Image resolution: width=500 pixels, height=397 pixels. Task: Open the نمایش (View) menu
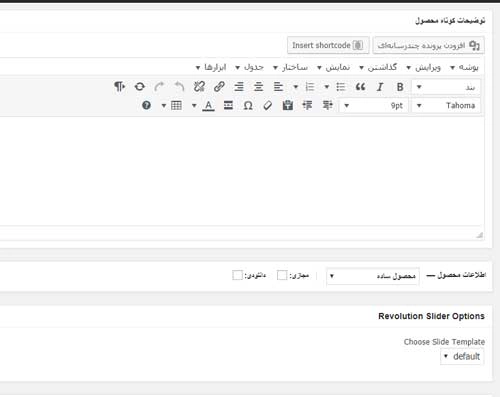[x=334, y=67]
